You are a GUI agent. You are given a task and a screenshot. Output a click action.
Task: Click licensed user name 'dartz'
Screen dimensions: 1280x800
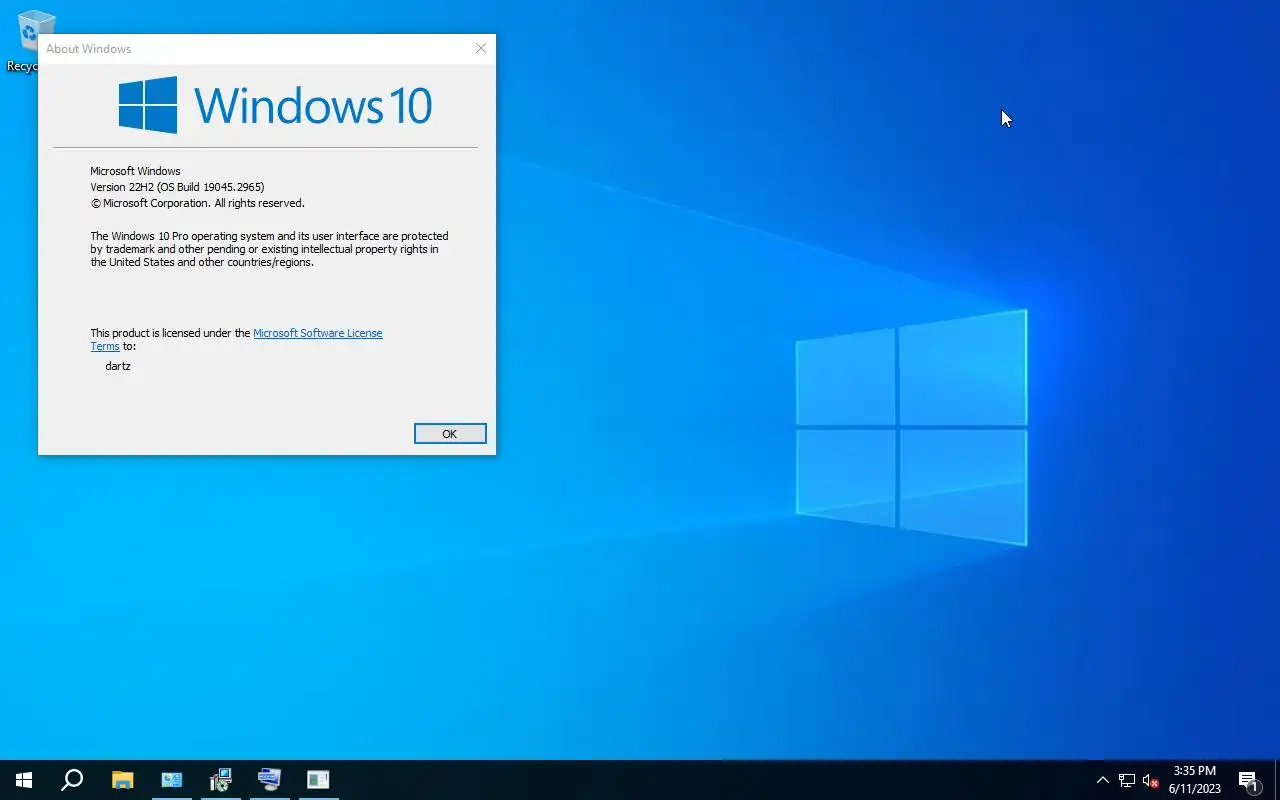118,366
